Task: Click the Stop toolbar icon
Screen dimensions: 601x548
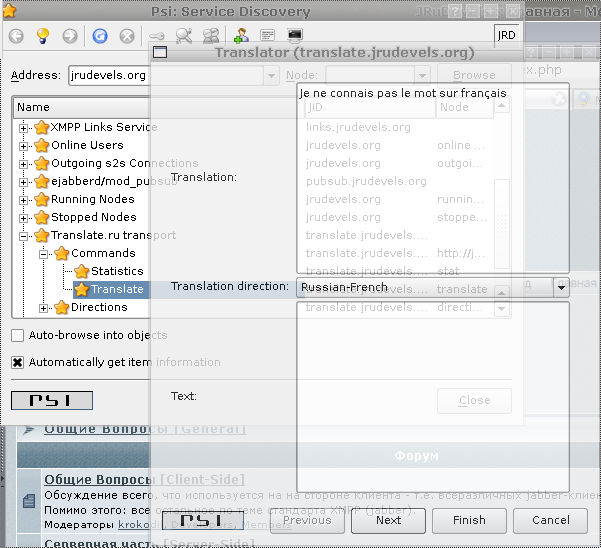Action: [x=127, y=36]
